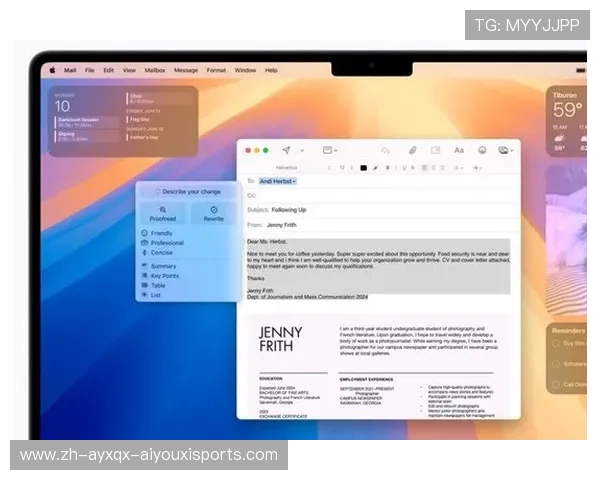Screen dimensions: 600x480
Task: Center align the text
Action: 434,168
